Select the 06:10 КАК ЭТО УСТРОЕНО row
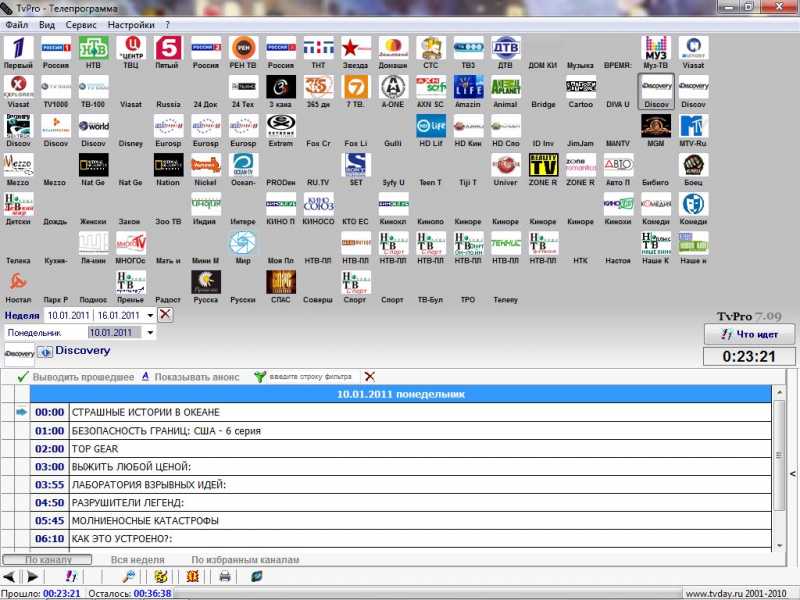800x600 pixels. click(401, 539)
